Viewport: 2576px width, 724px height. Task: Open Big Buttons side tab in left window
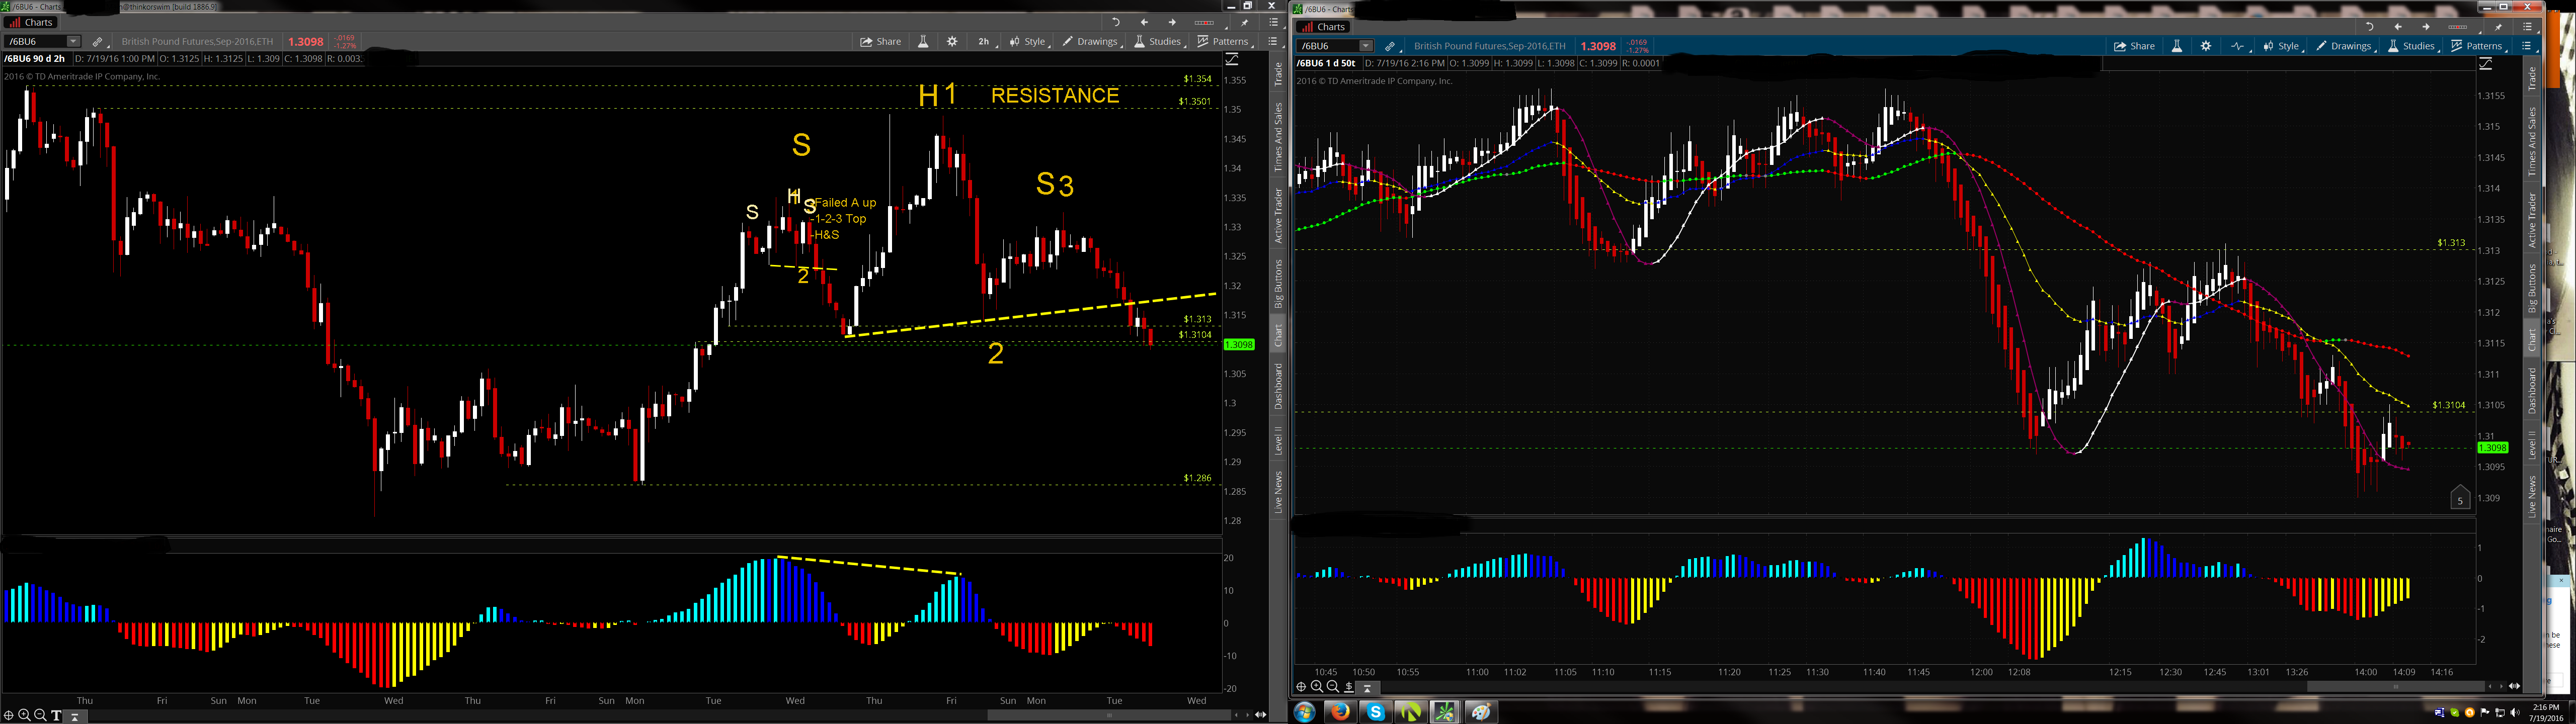1278,283
